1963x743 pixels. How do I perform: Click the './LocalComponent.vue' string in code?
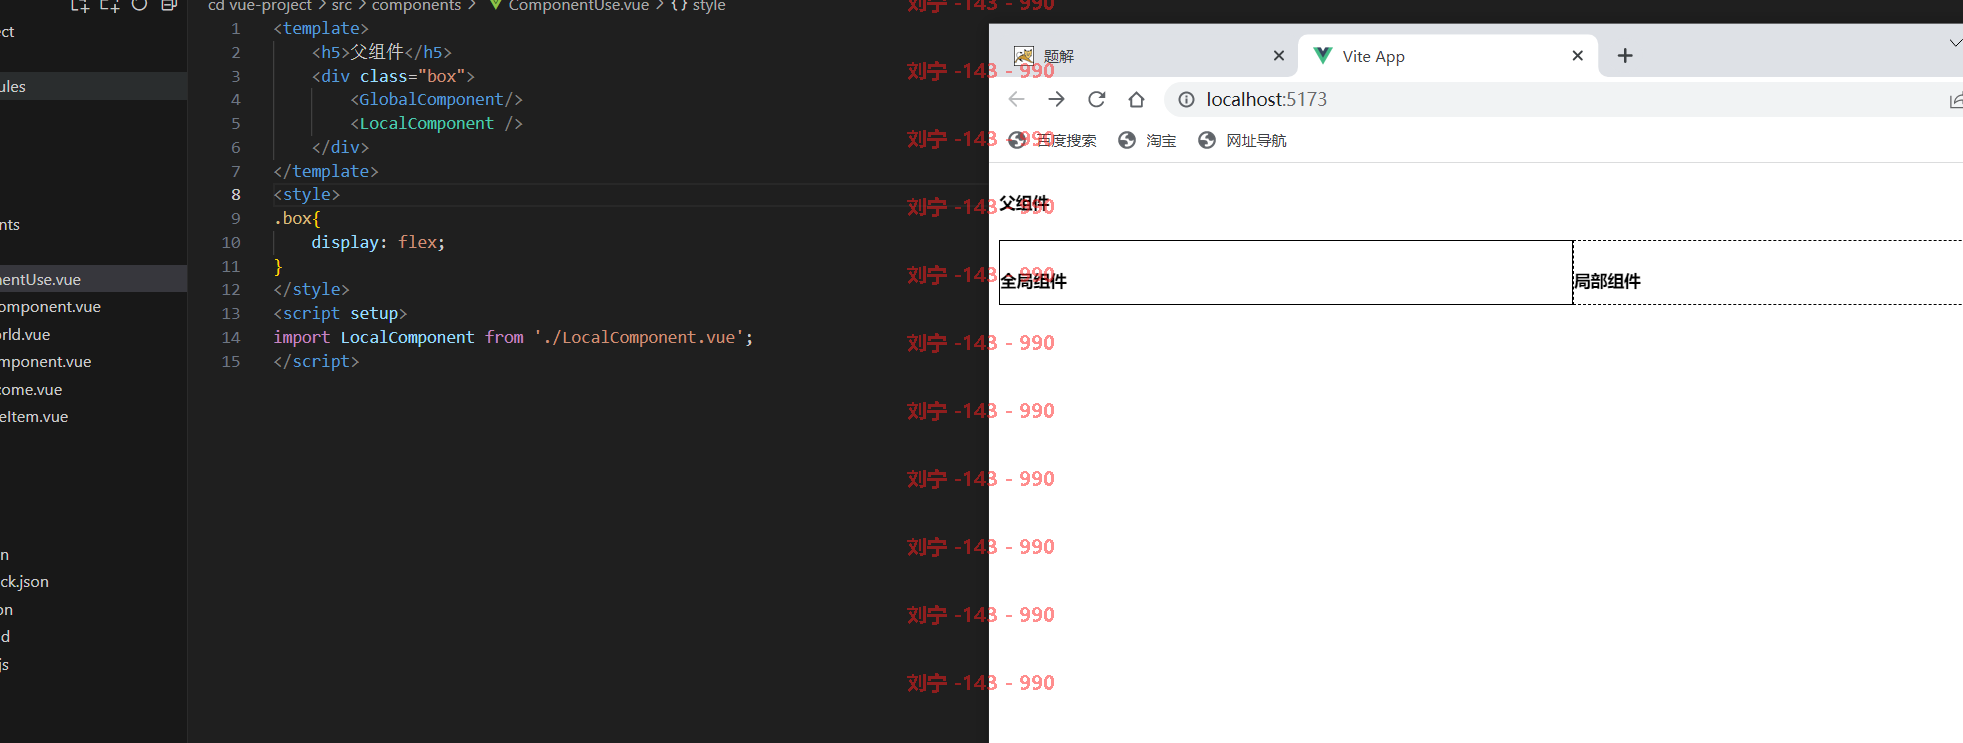(x=639, y=338)
